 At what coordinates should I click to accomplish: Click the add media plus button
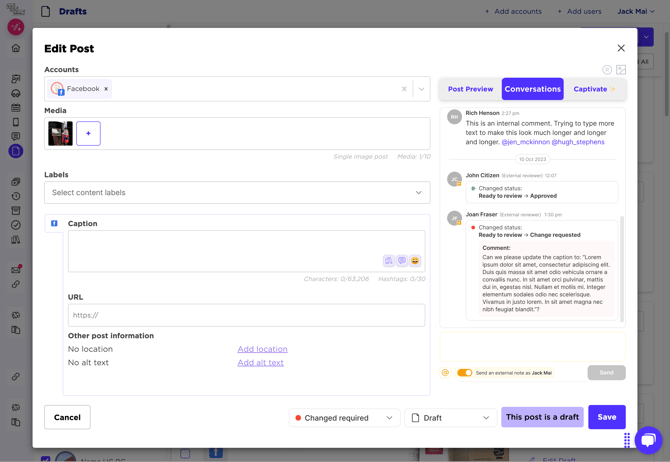[88, 133]
